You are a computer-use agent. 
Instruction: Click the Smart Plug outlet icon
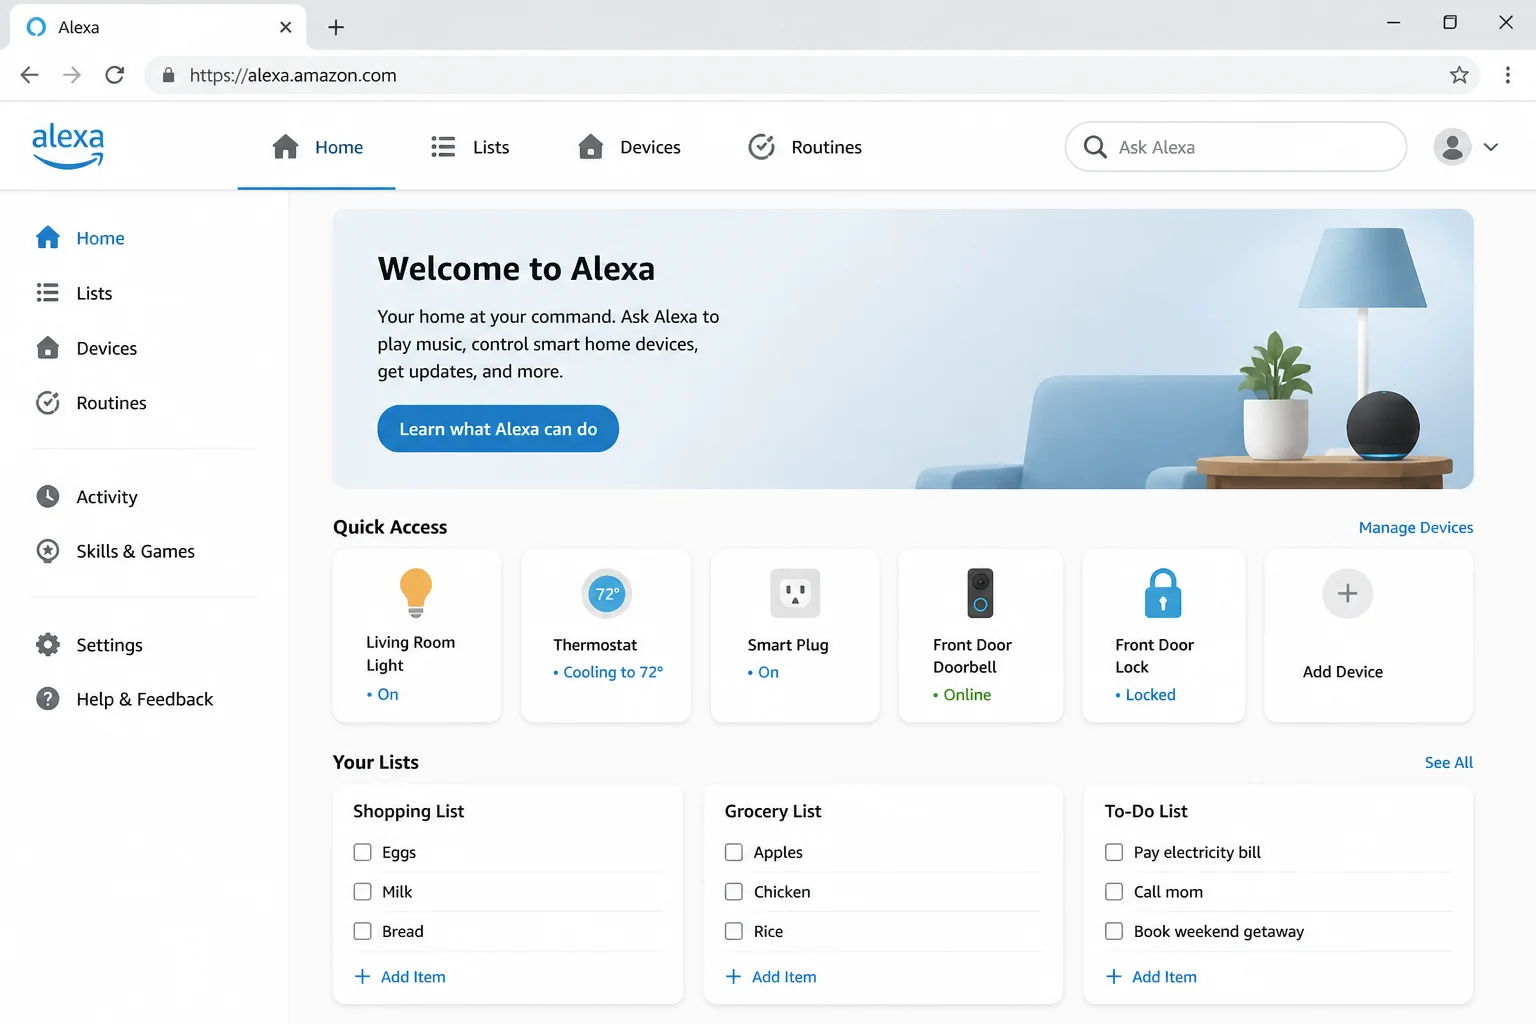pyautogui.click(x=795, y=594)
